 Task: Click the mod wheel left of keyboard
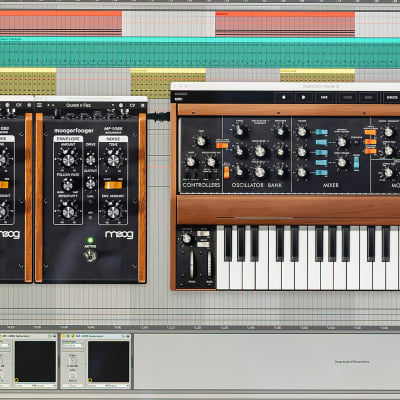tap(209, 264)
